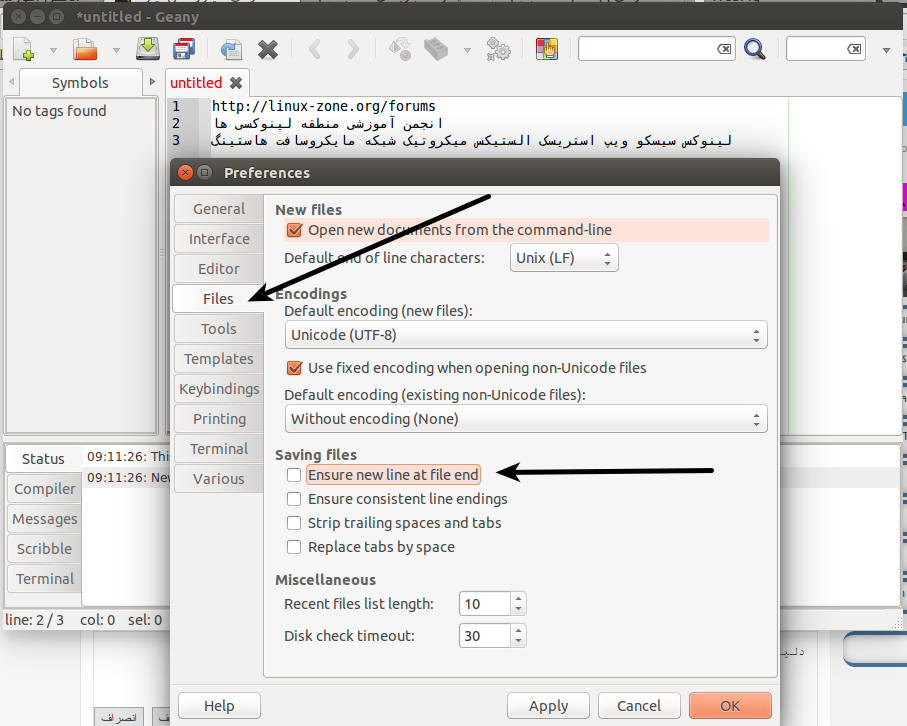
Task: Close current file with toolbar X icon
Action: point(268,49)
